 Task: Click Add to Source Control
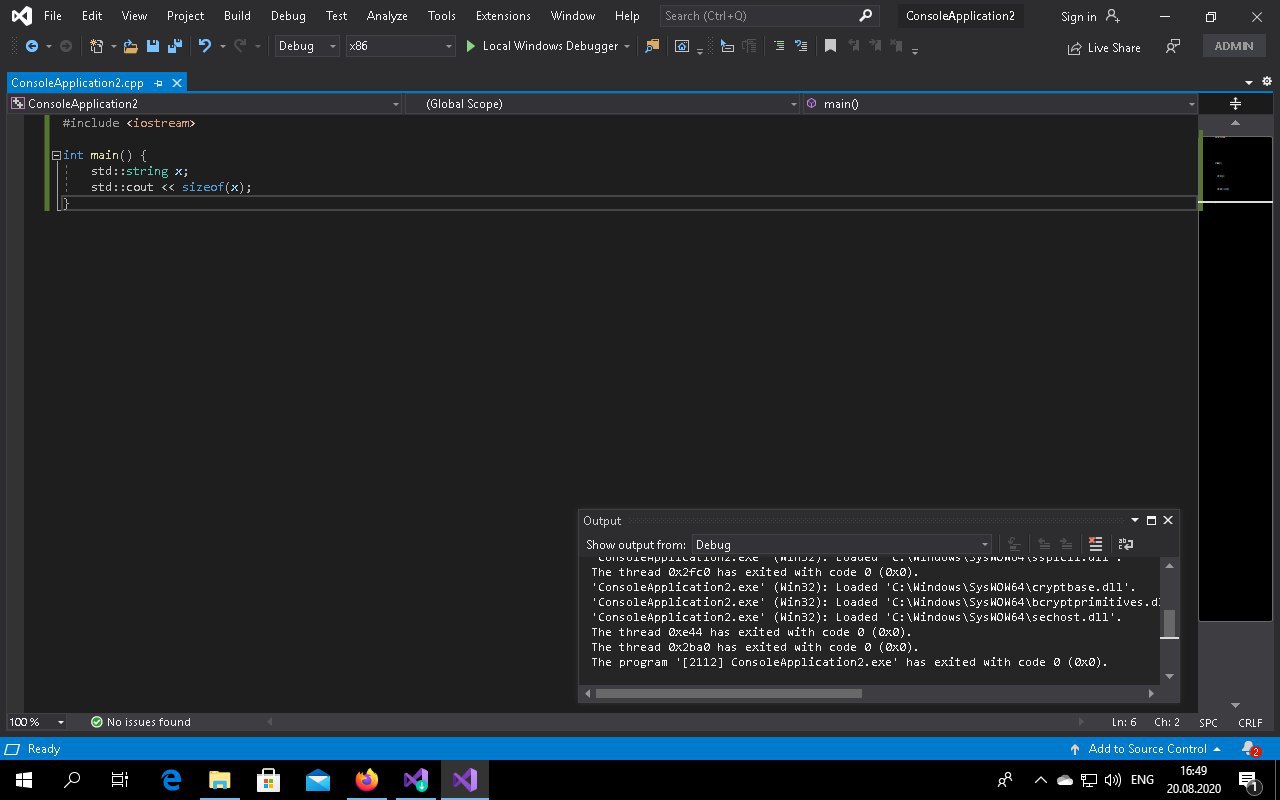tap(1145, 749)
